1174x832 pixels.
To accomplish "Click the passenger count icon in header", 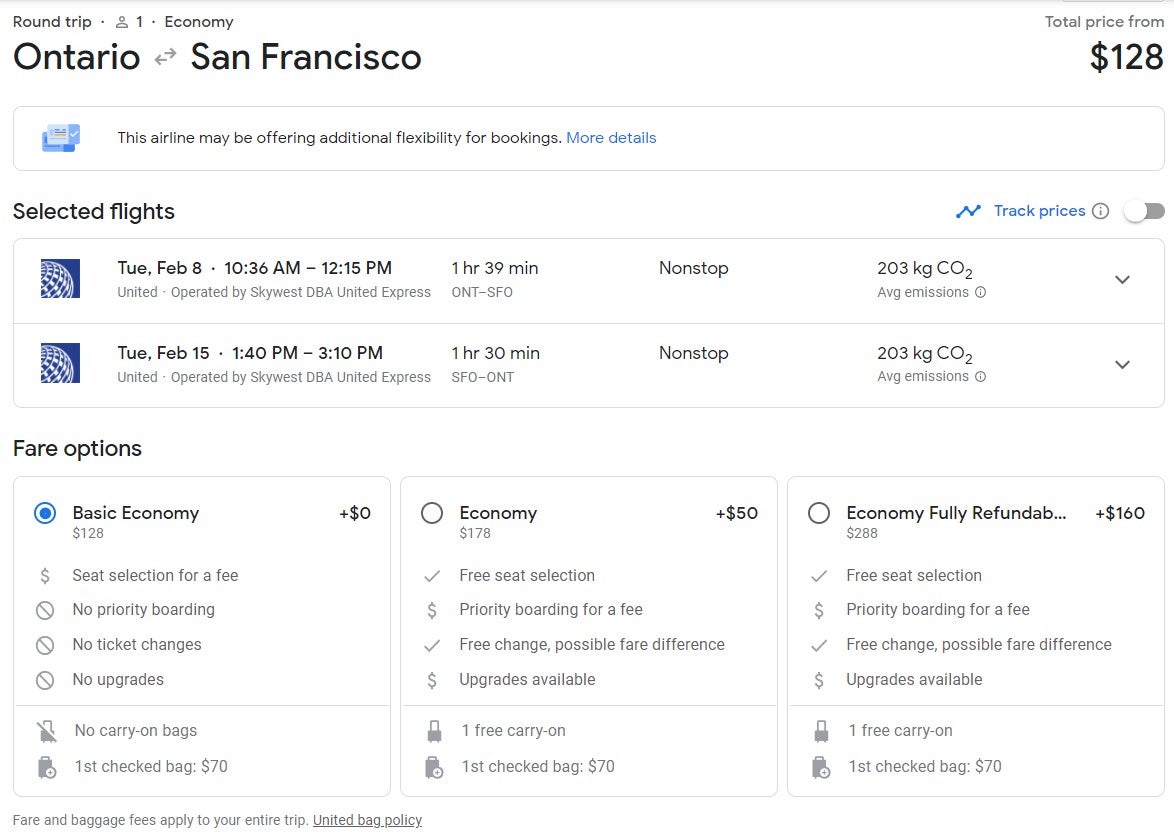I will [122, 22].
